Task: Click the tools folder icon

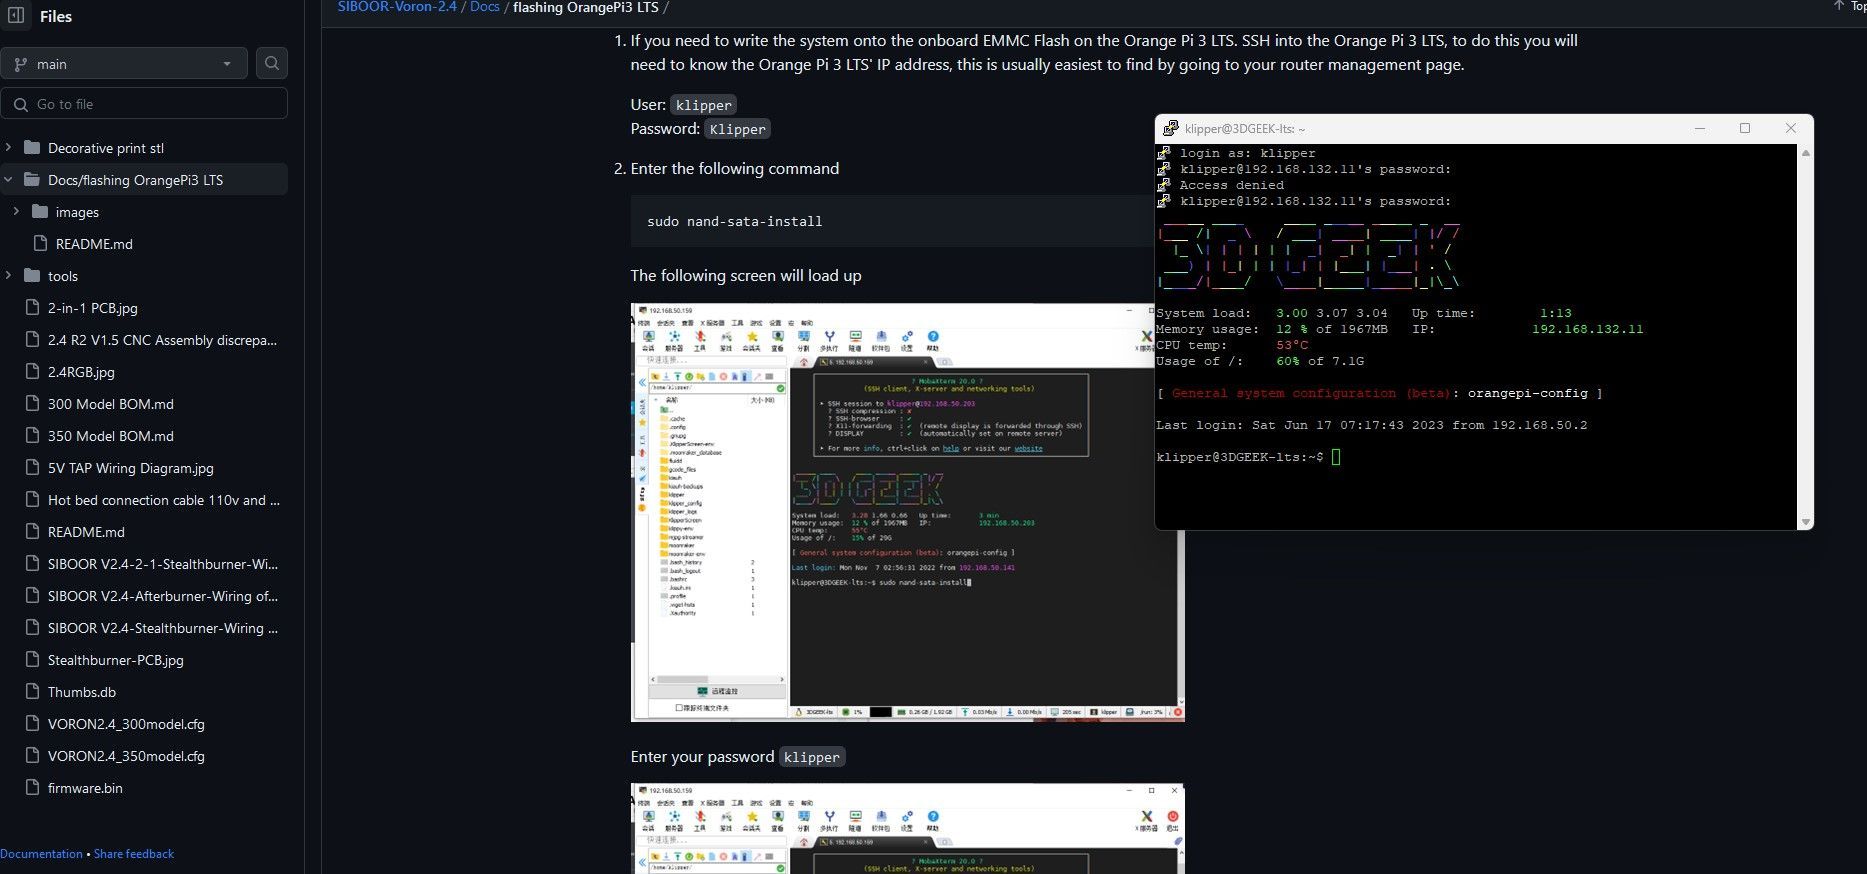Action: tap(32, 276)
